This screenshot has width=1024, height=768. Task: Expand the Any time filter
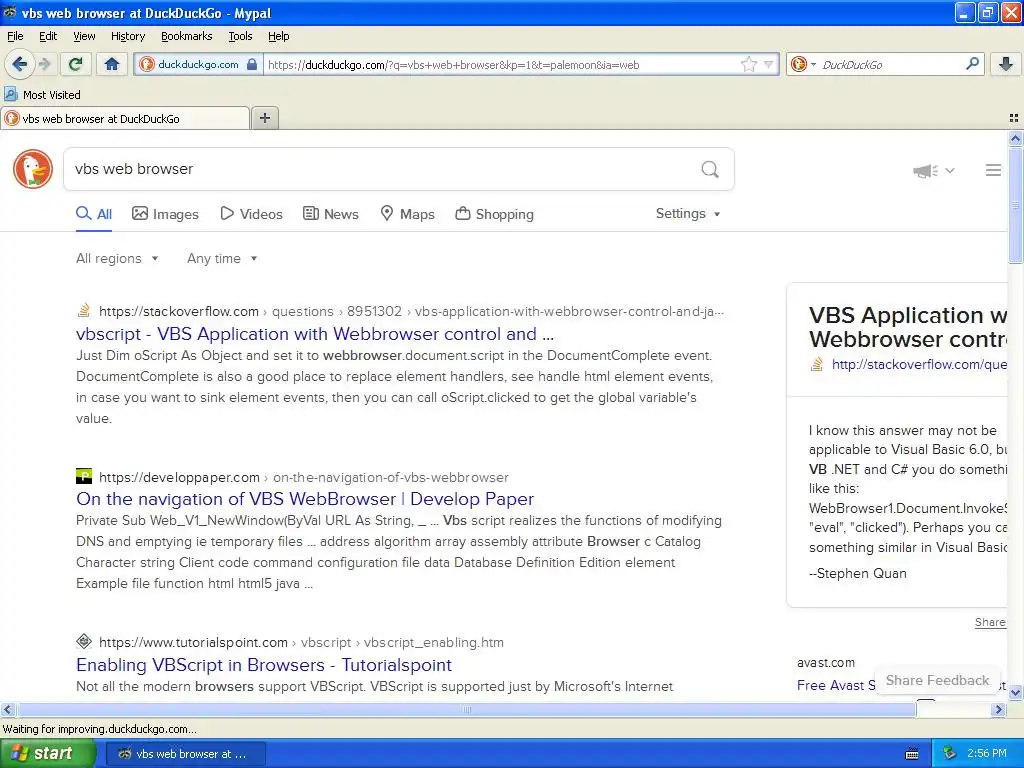click(x=222, y=258)
